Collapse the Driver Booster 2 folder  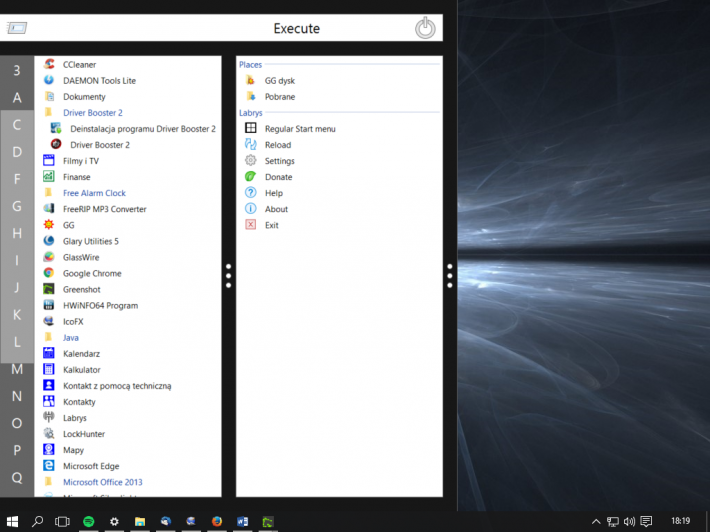pyautogui.click(x=92, y=112)
